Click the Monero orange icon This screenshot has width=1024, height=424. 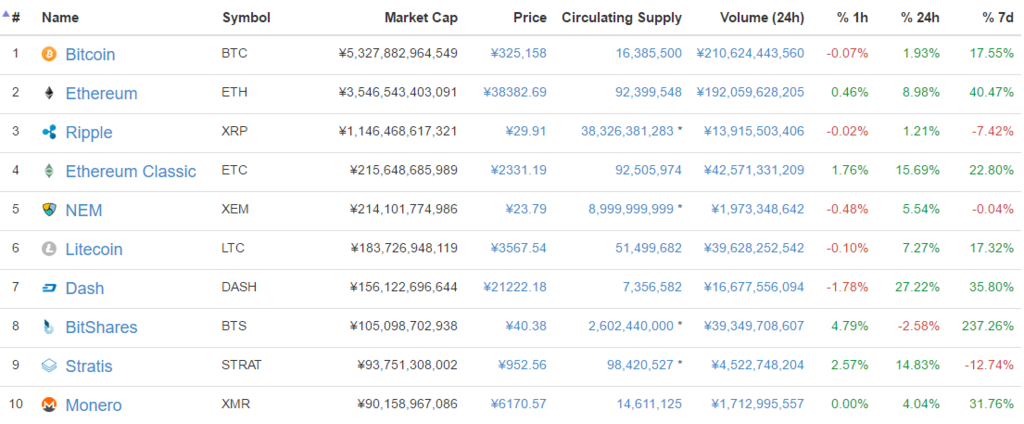[49, 404]
